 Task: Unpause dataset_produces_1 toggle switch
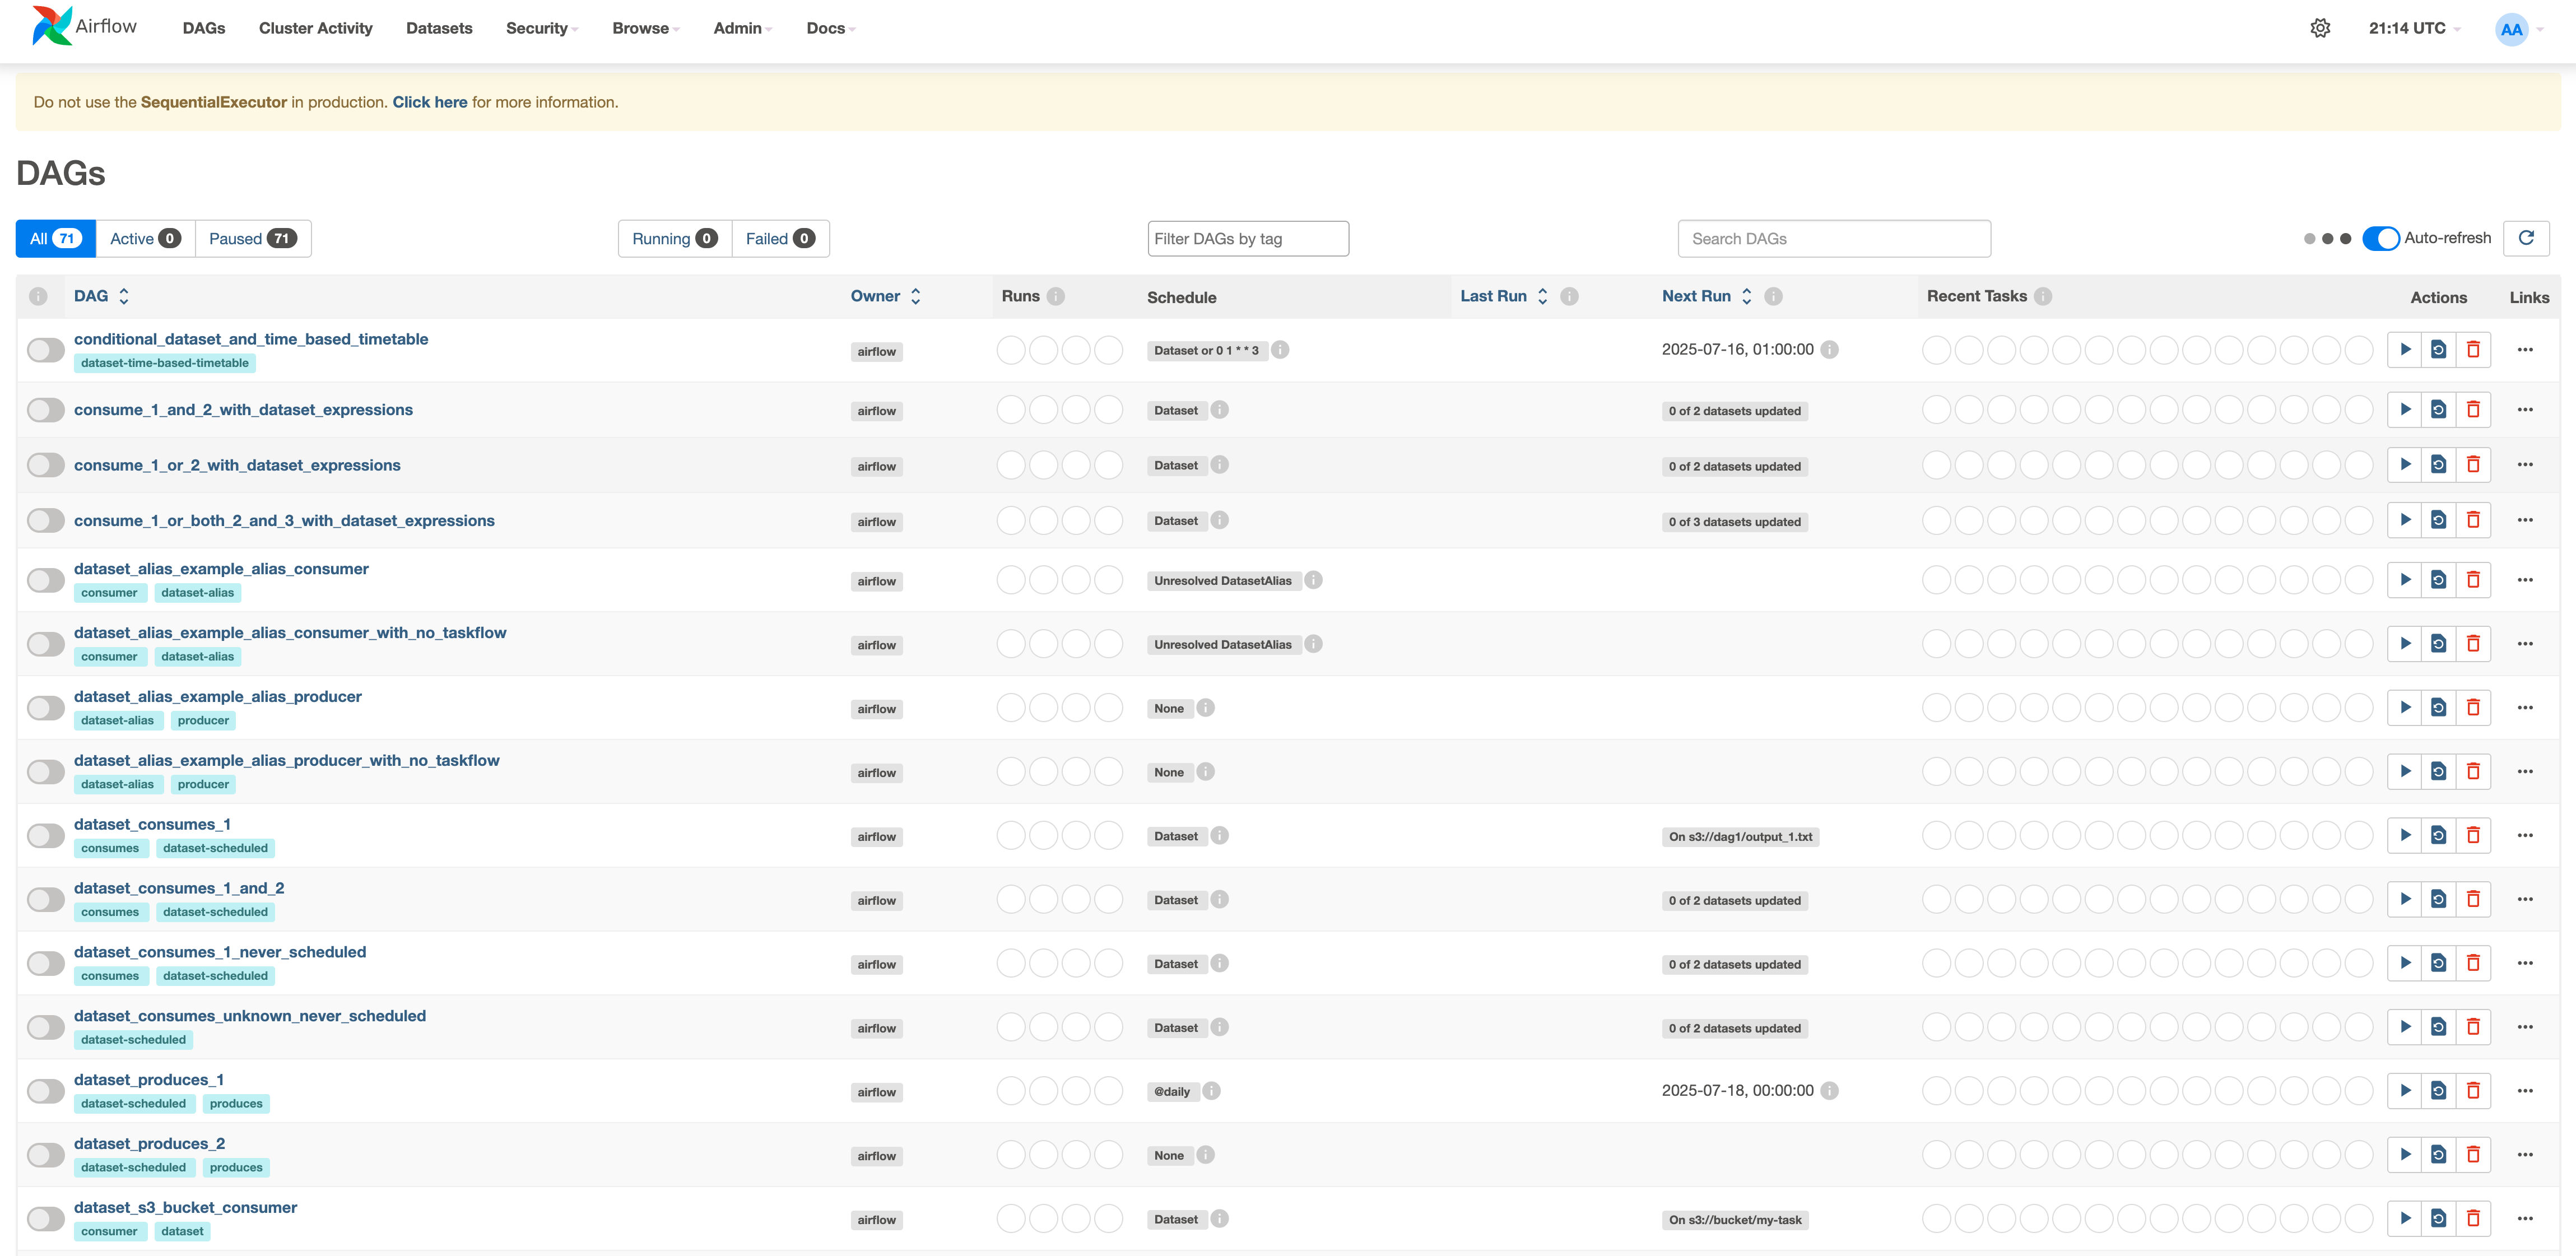coord(46,1091)
